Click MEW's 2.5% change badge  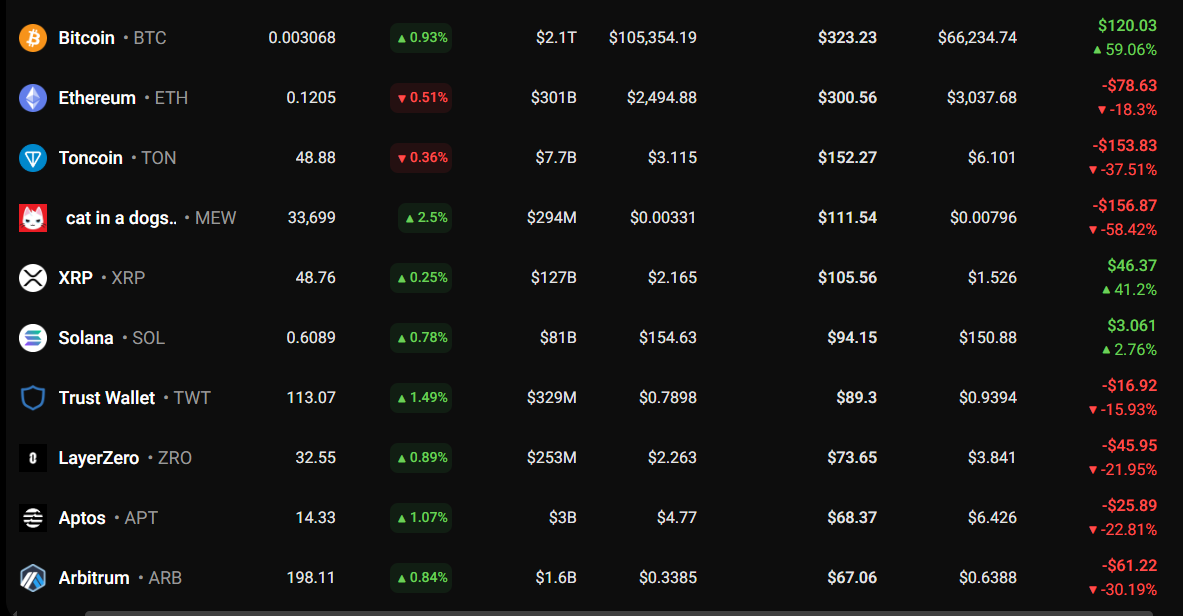tap(424, 218)
